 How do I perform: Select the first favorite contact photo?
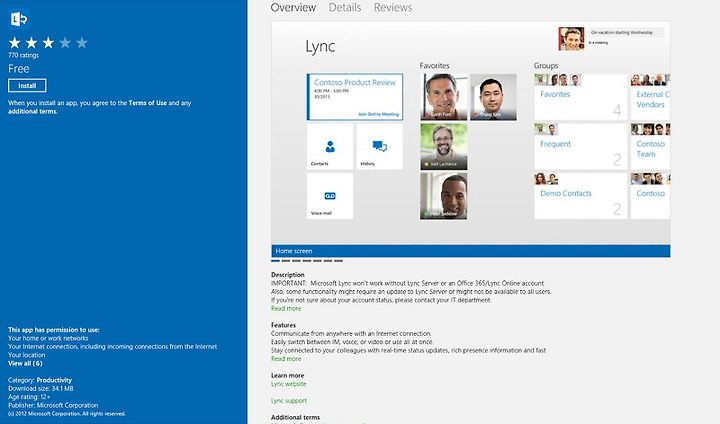(444, 97)
